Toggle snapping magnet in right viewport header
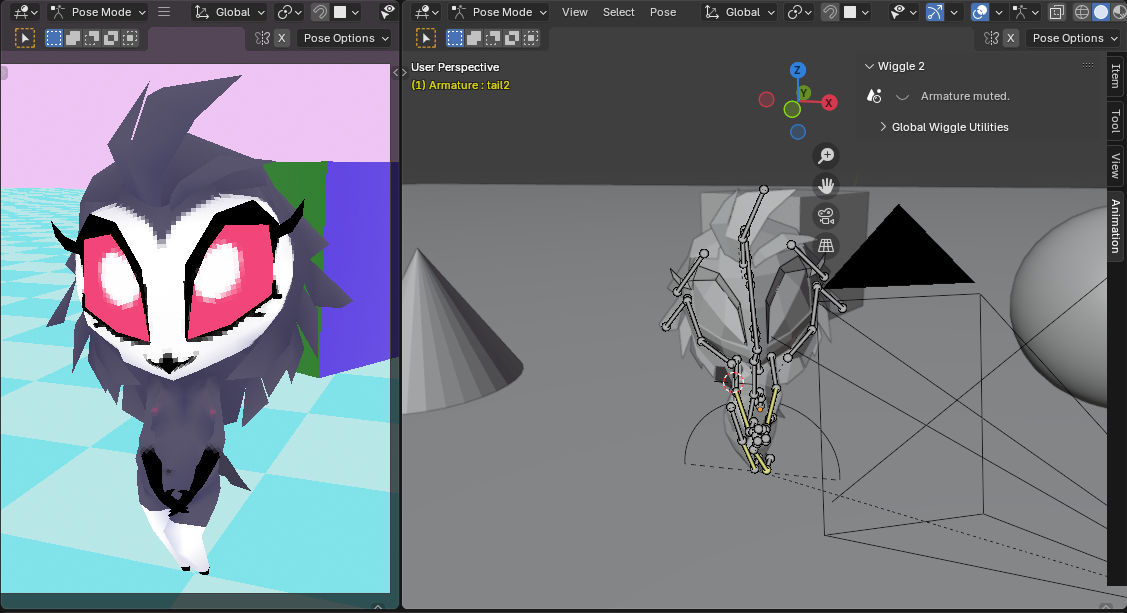Image resolution: width=1127 pixels, height=613 pixels. (x=829, y=12)
